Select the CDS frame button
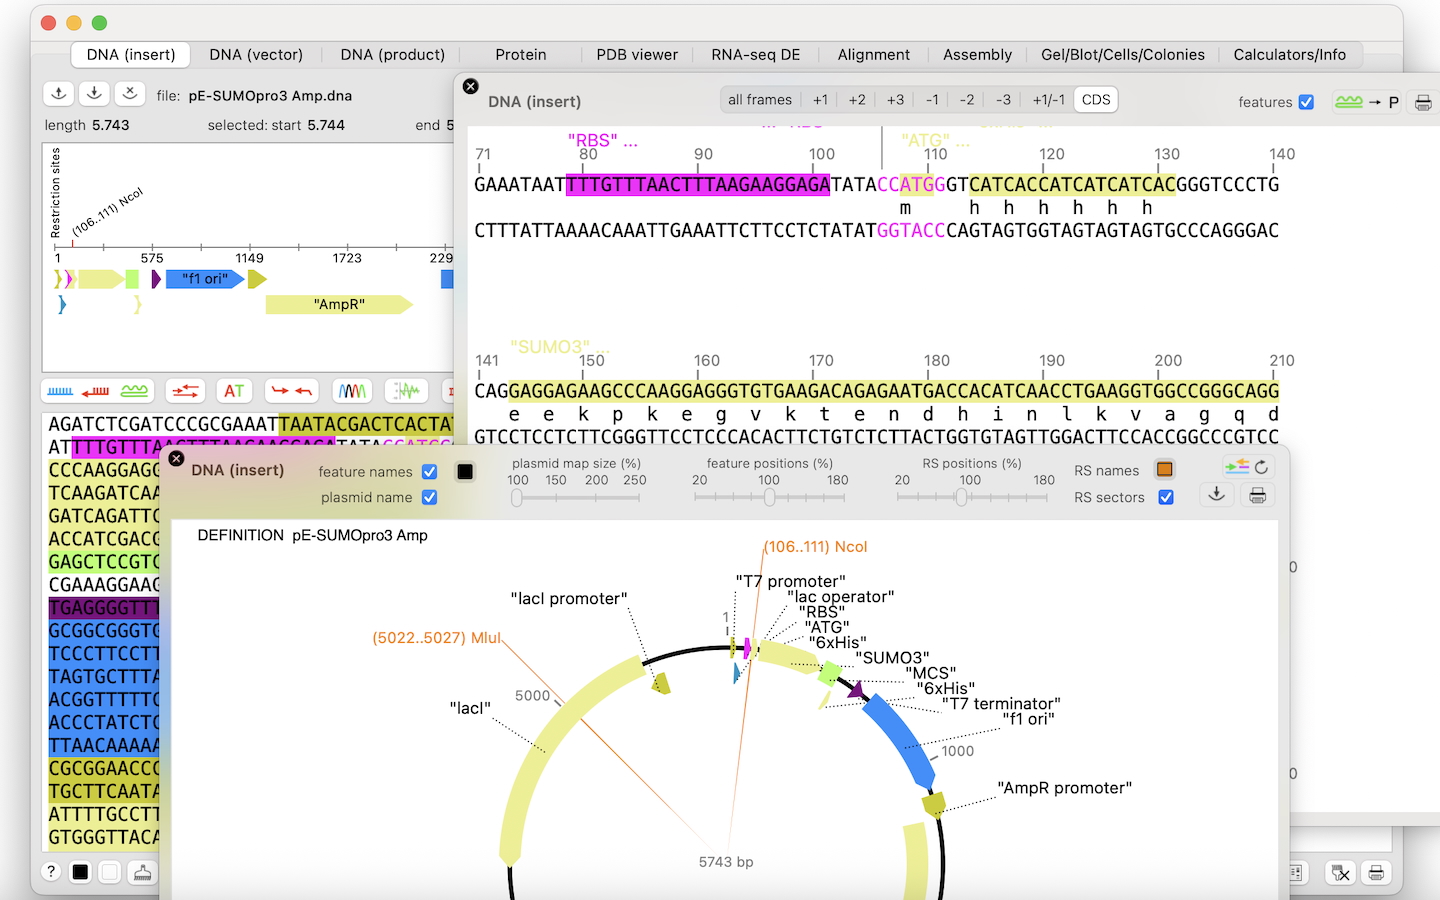The height and width of the screenshot is (900, 1440). tap(1096, 100)
